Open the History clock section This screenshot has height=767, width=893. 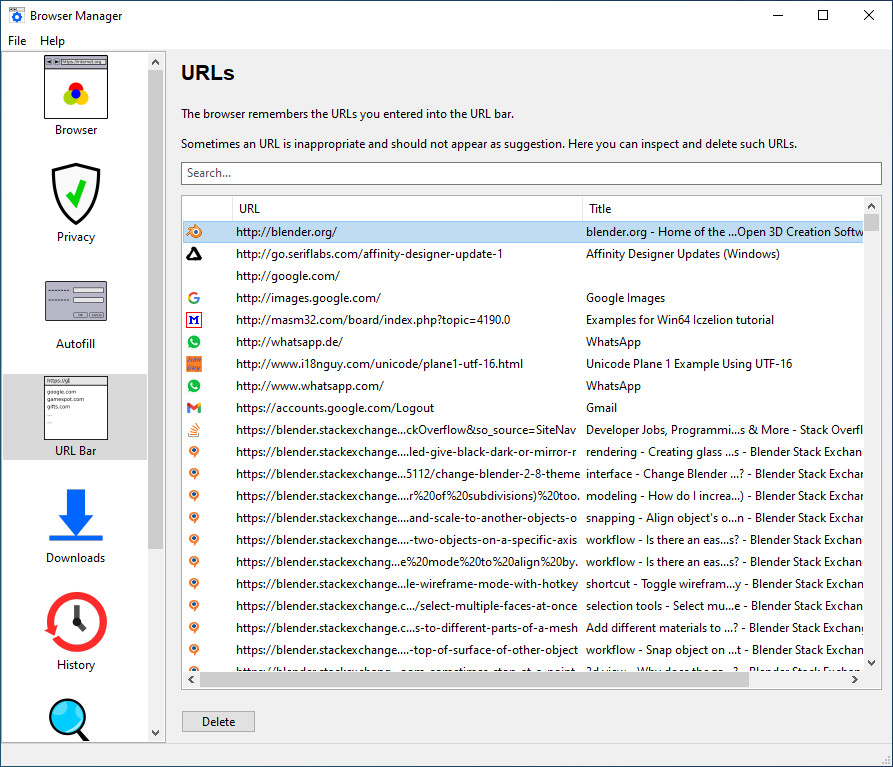coord(76,631)
